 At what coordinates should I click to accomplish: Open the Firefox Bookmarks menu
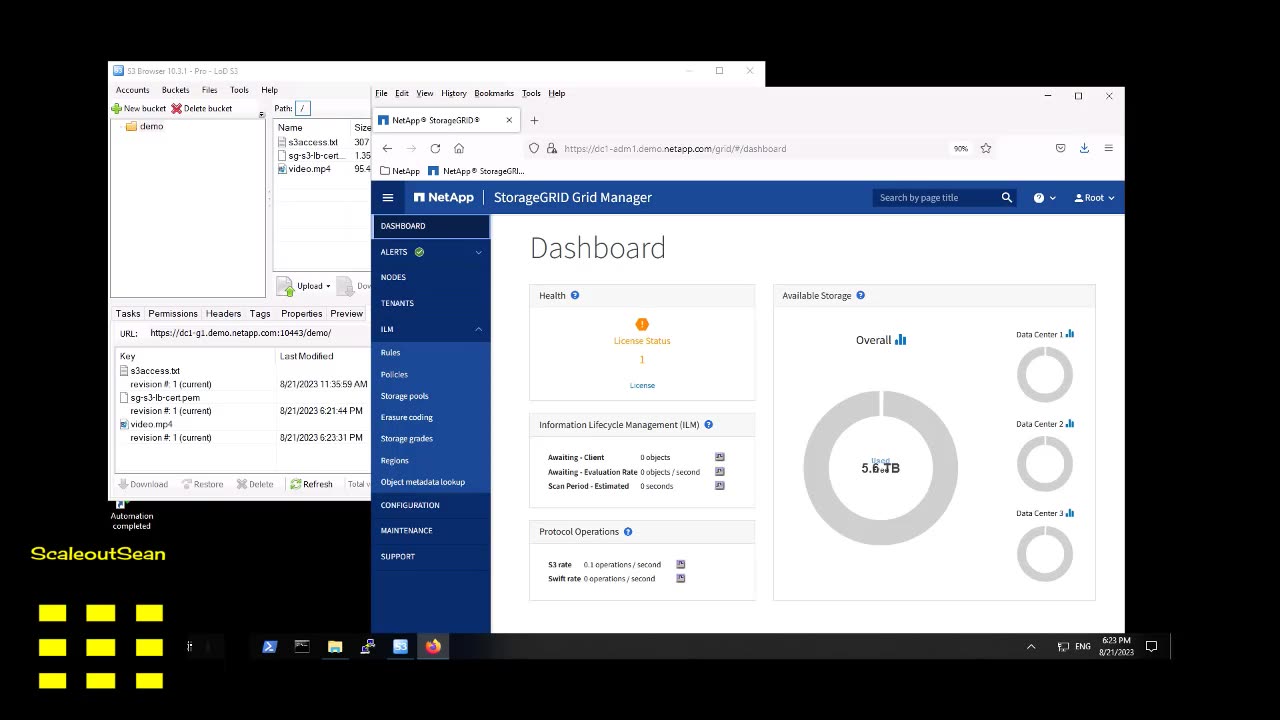[x=494, y=94]
